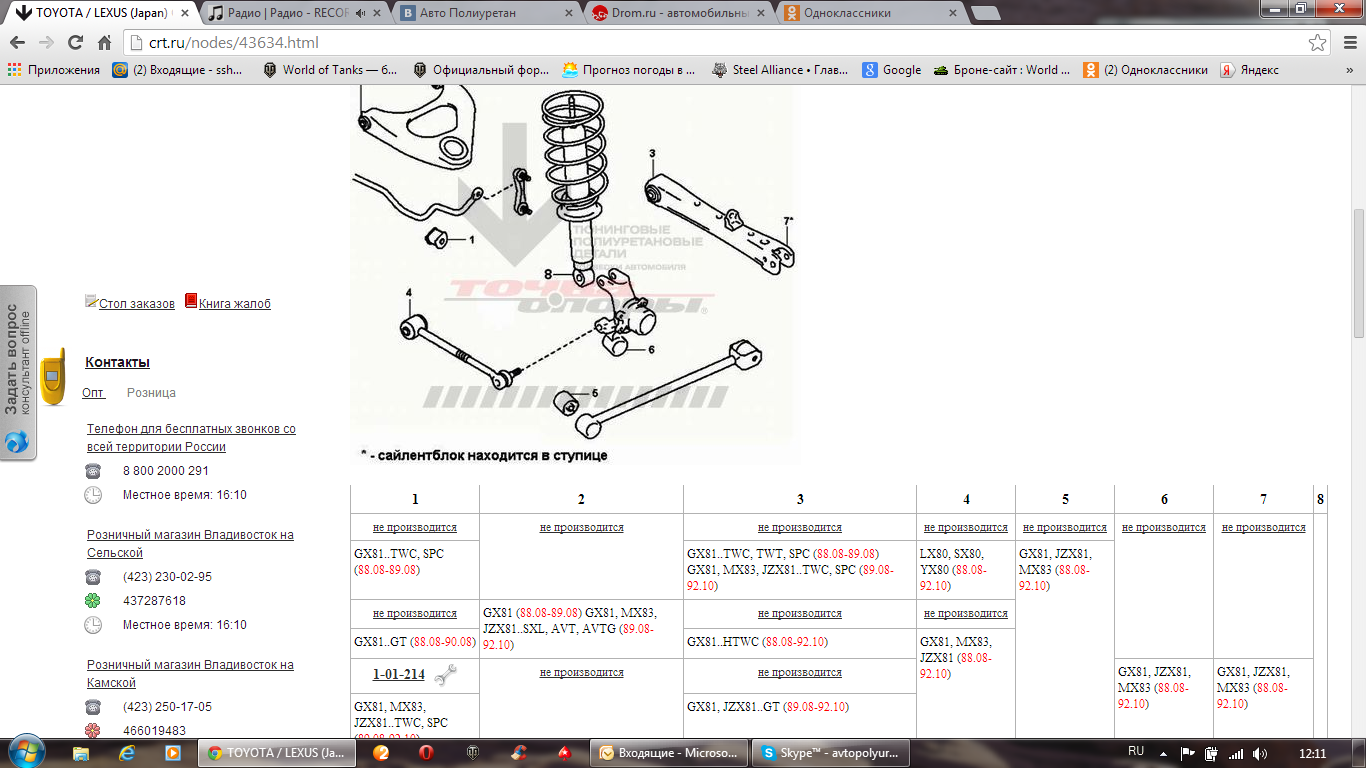This screenshot has width=1366, height=768.
Task: Open the Прогноз погоды bookmark
Action: click(629, 70)
